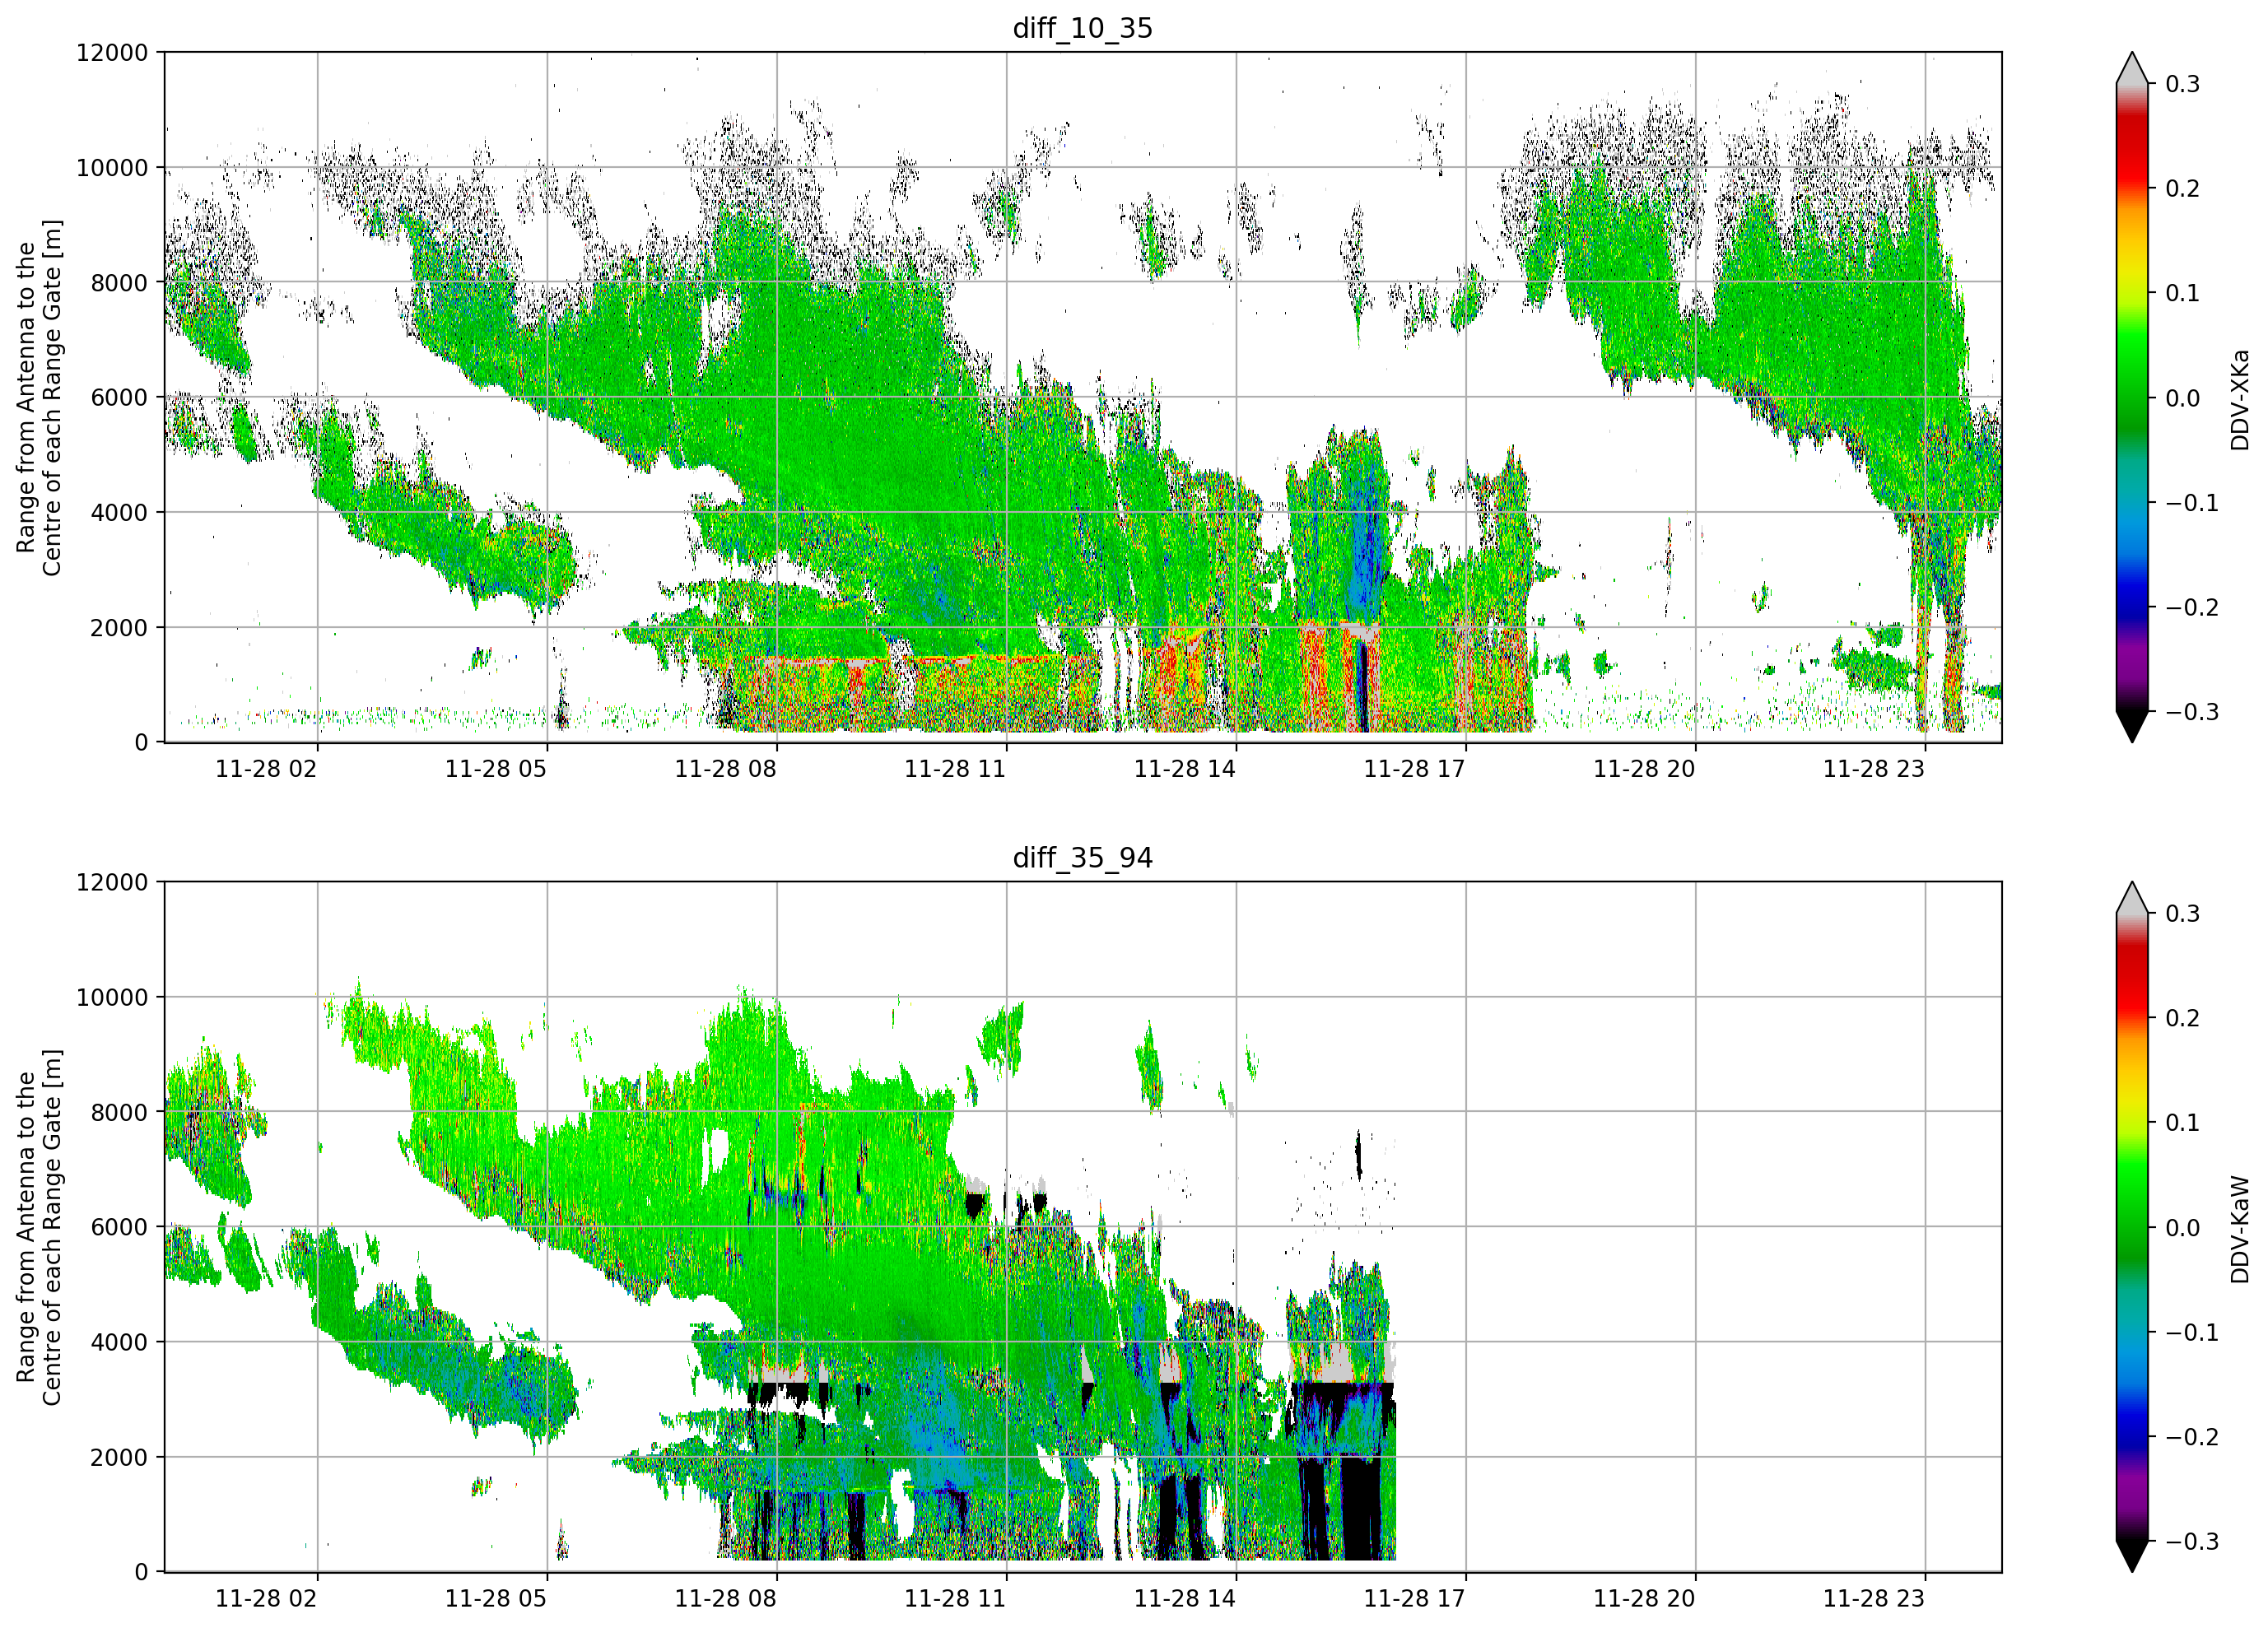Pick the 11-28 08 tick under diff_35_94
Screen dimensions: 2268x1628
tap(726, 1599)
